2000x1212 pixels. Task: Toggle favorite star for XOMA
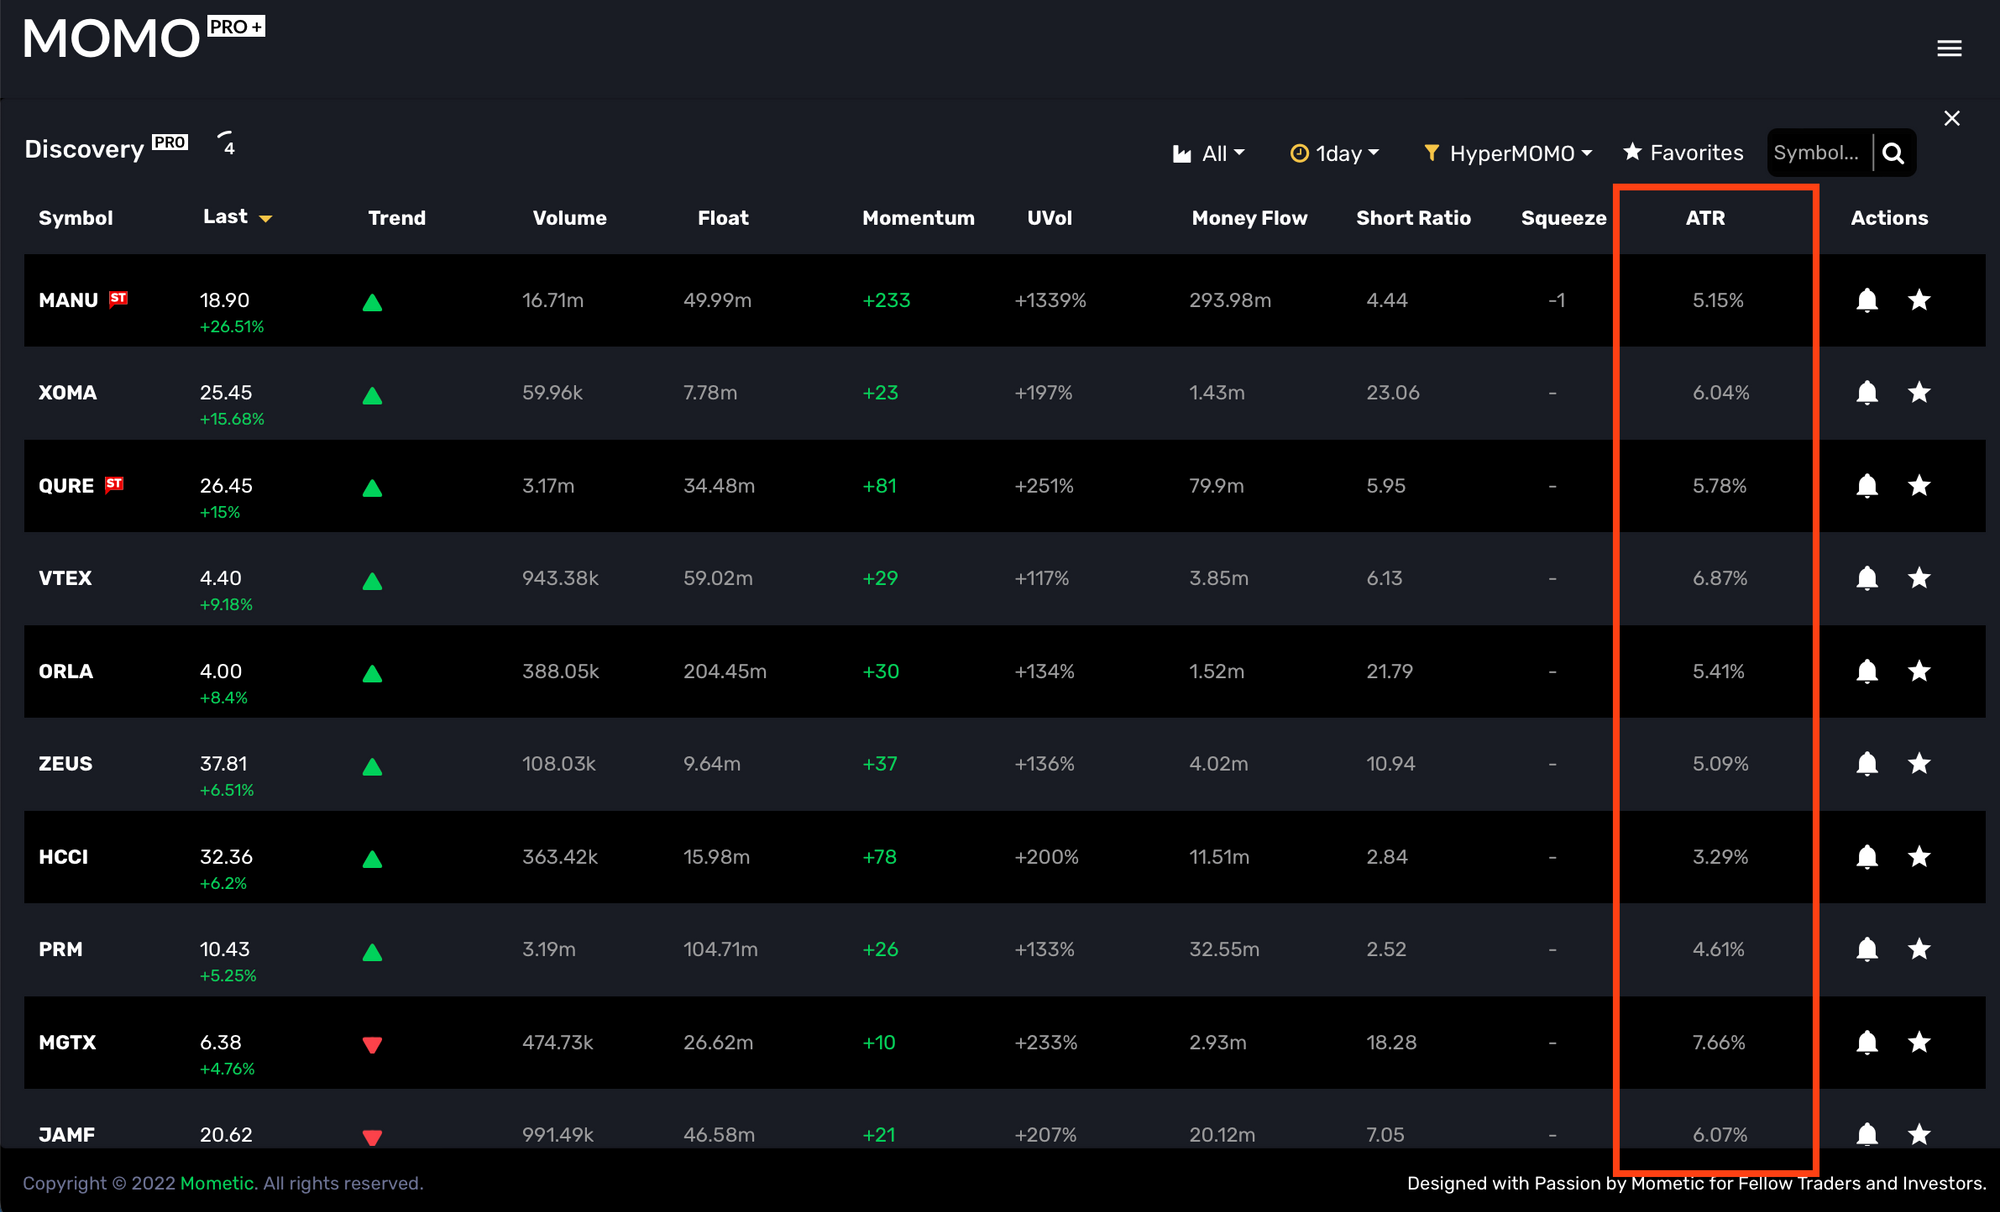point(1918,393)
